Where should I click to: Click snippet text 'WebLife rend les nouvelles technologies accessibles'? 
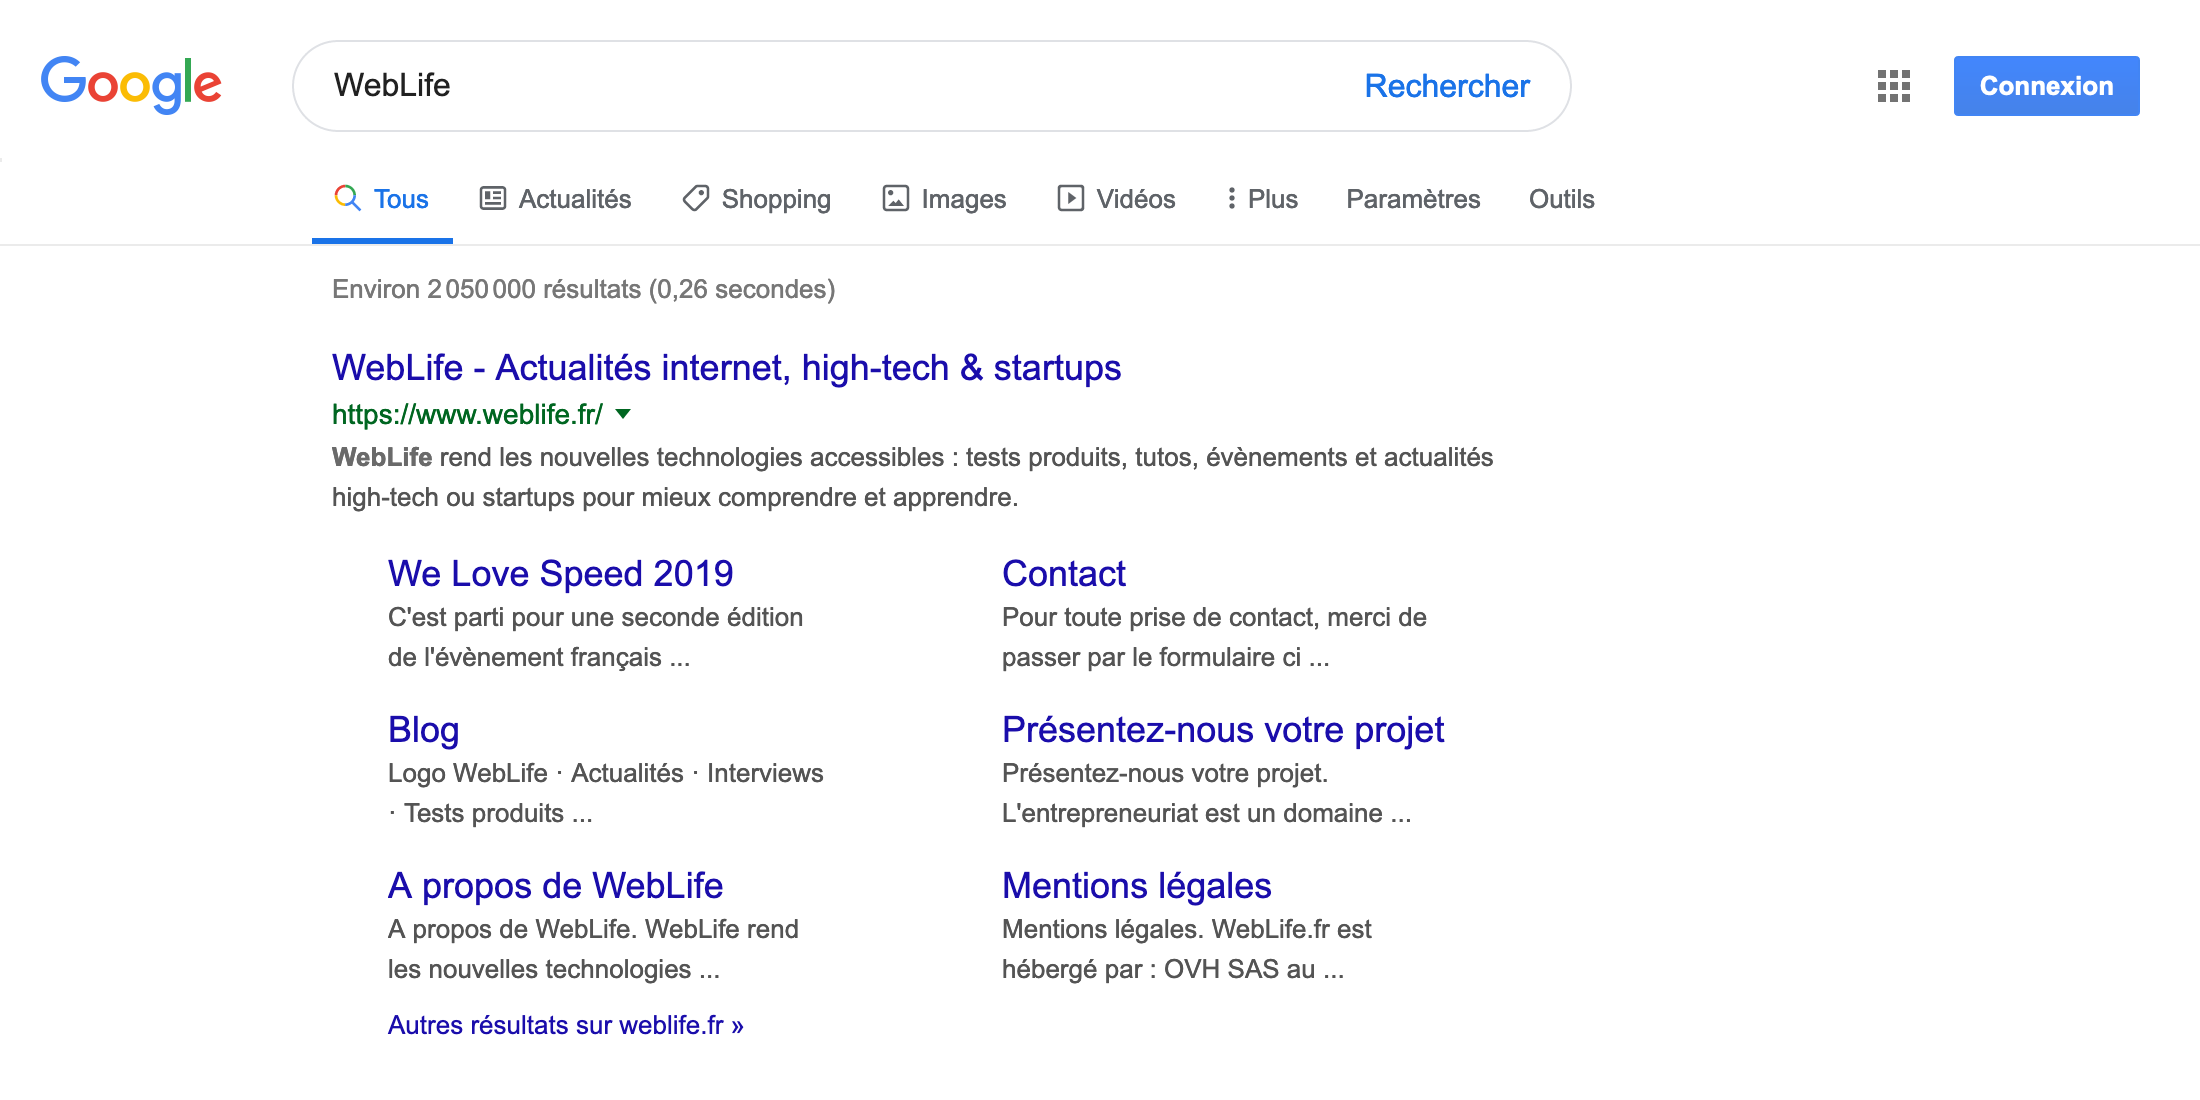pos(638,457)
